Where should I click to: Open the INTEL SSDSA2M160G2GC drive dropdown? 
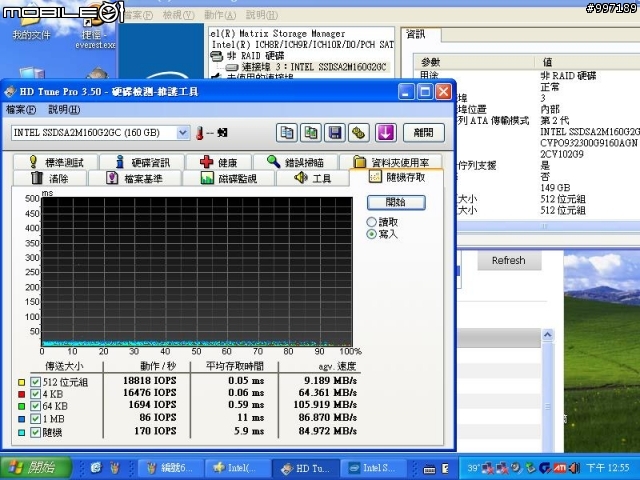pyautogui.click(x=183, y=133)
